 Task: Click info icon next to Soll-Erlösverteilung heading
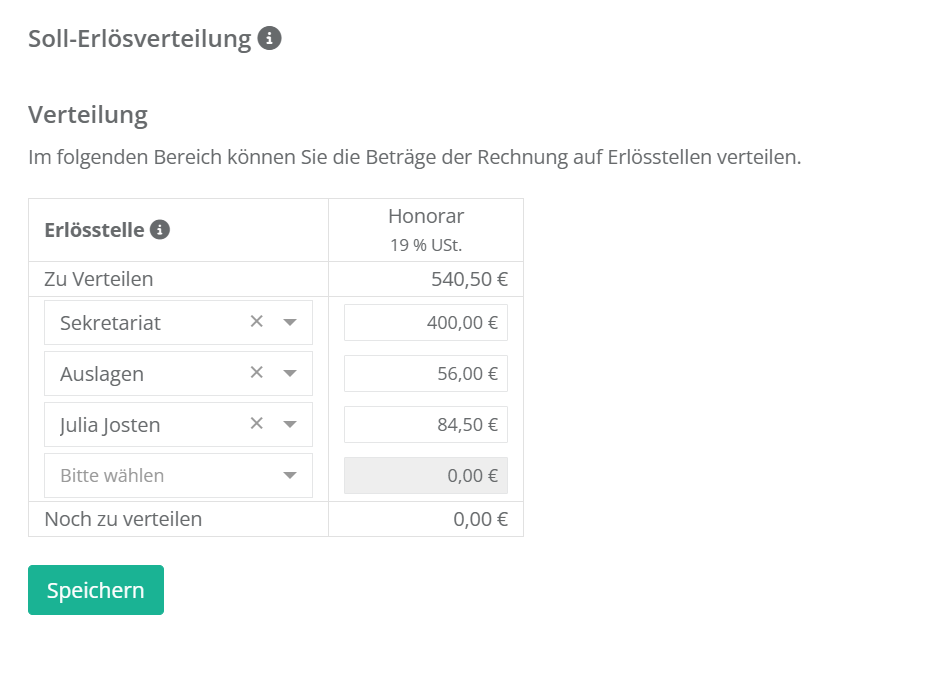[269, 39]
